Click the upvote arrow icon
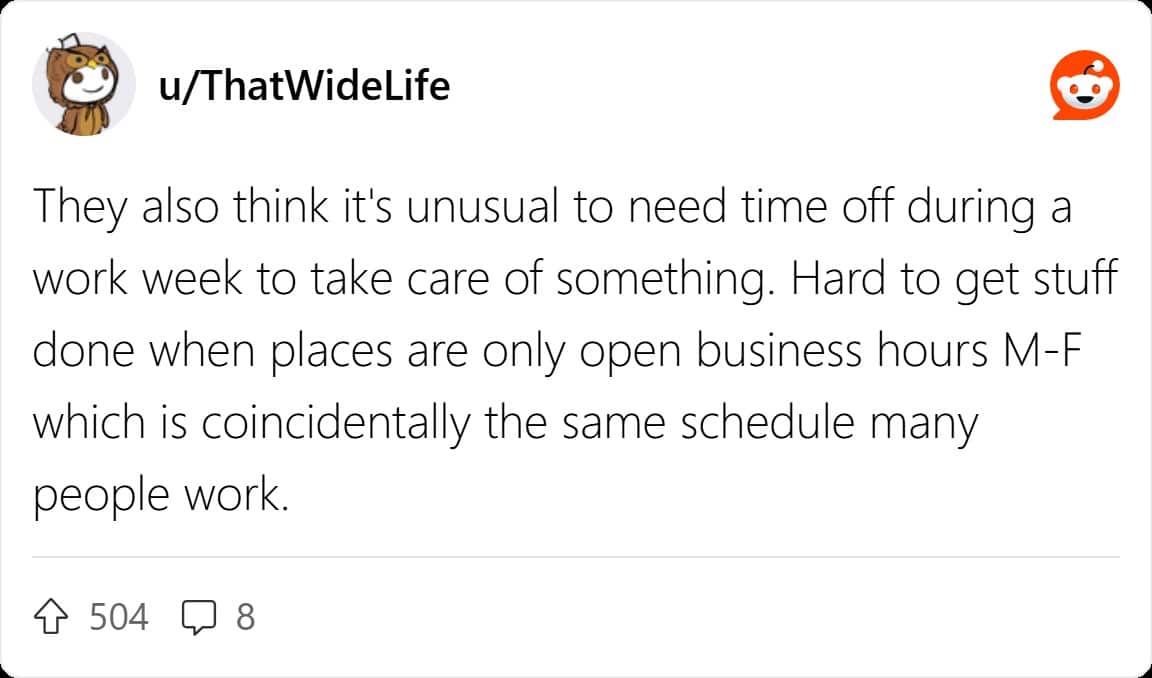 51,617
